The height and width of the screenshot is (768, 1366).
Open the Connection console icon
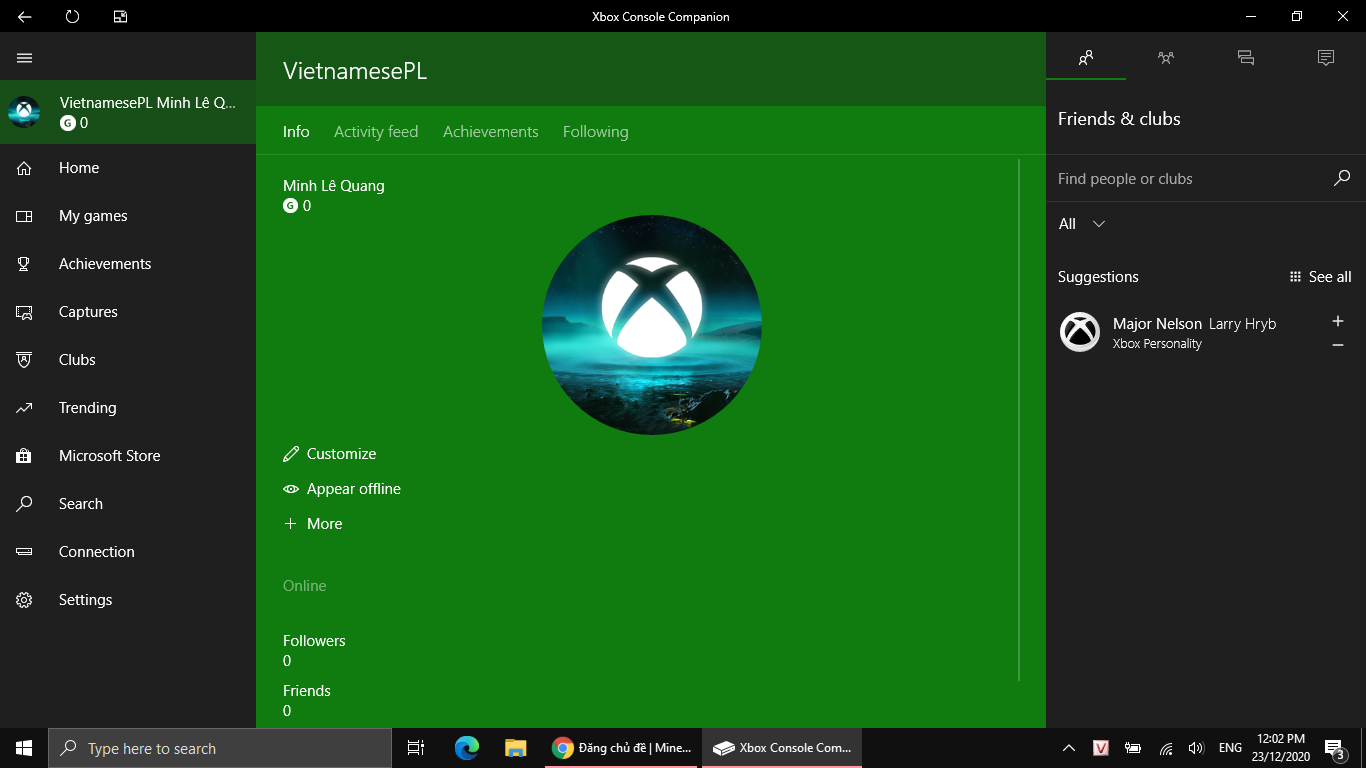25,552
